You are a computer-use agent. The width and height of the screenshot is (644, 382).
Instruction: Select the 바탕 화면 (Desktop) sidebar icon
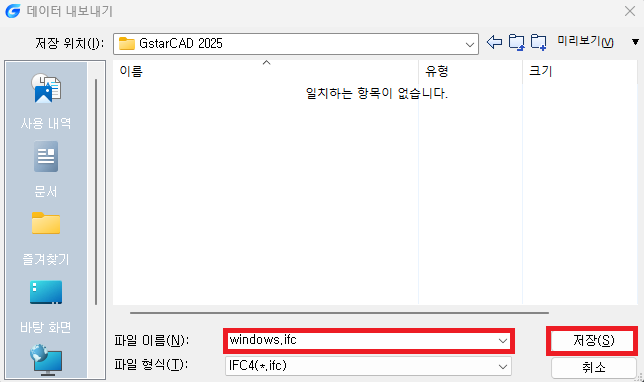[46, 292]
